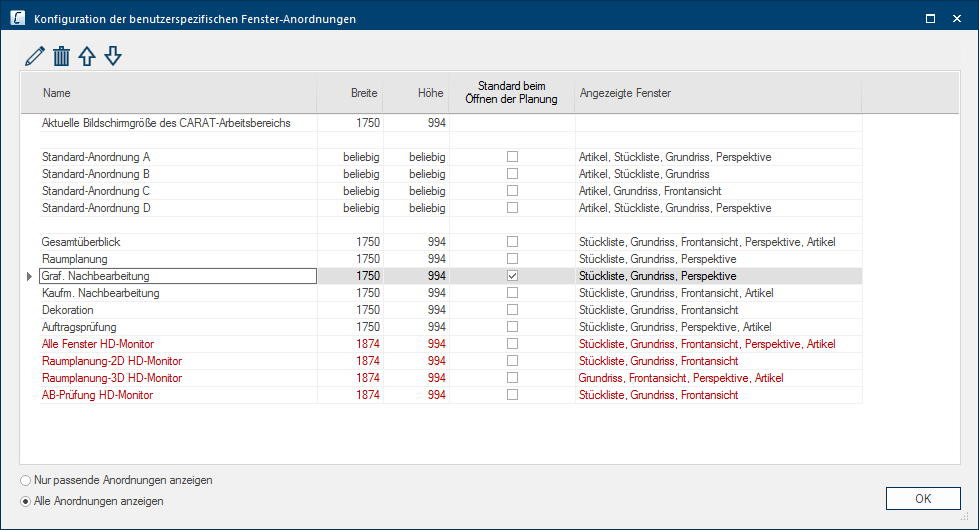Check the default checkbox for Raumplanung row
The image size is (979, 530).
[512, 259]
